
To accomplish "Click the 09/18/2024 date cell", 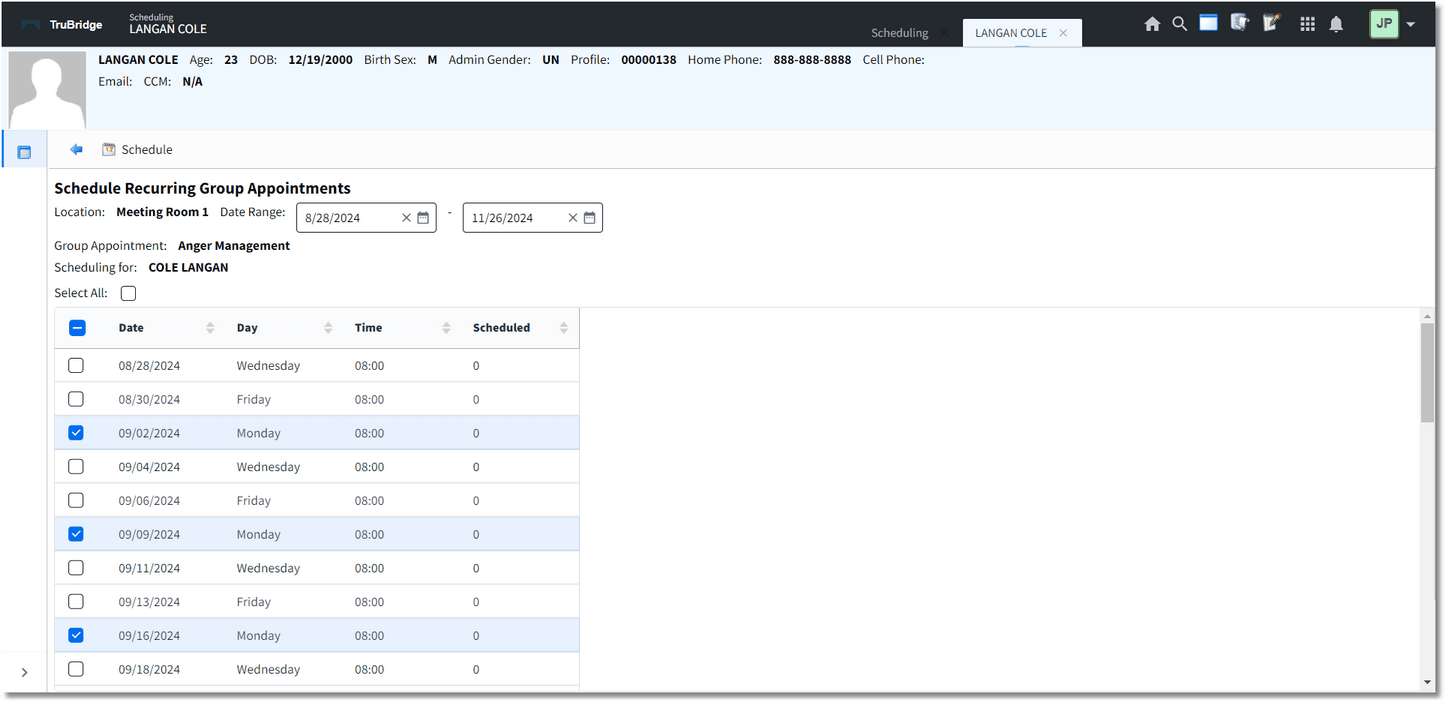I will pos(149,669).
